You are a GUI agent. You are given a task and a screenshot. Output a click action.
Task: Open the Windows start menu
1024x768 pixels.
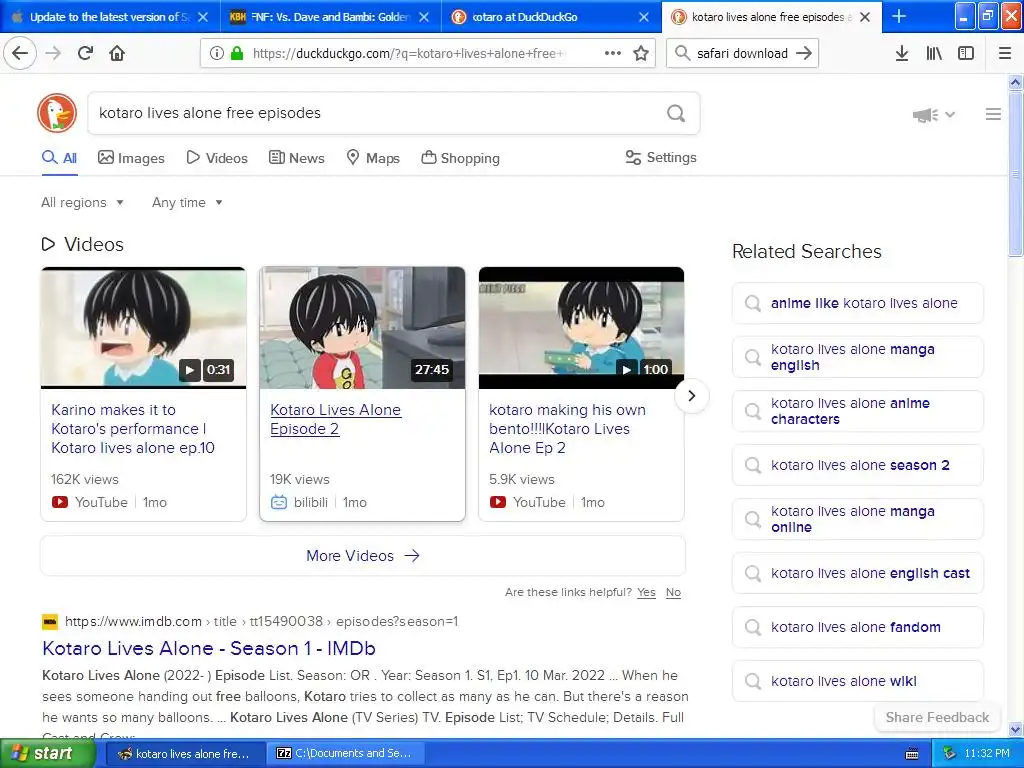tap(46, 754)
